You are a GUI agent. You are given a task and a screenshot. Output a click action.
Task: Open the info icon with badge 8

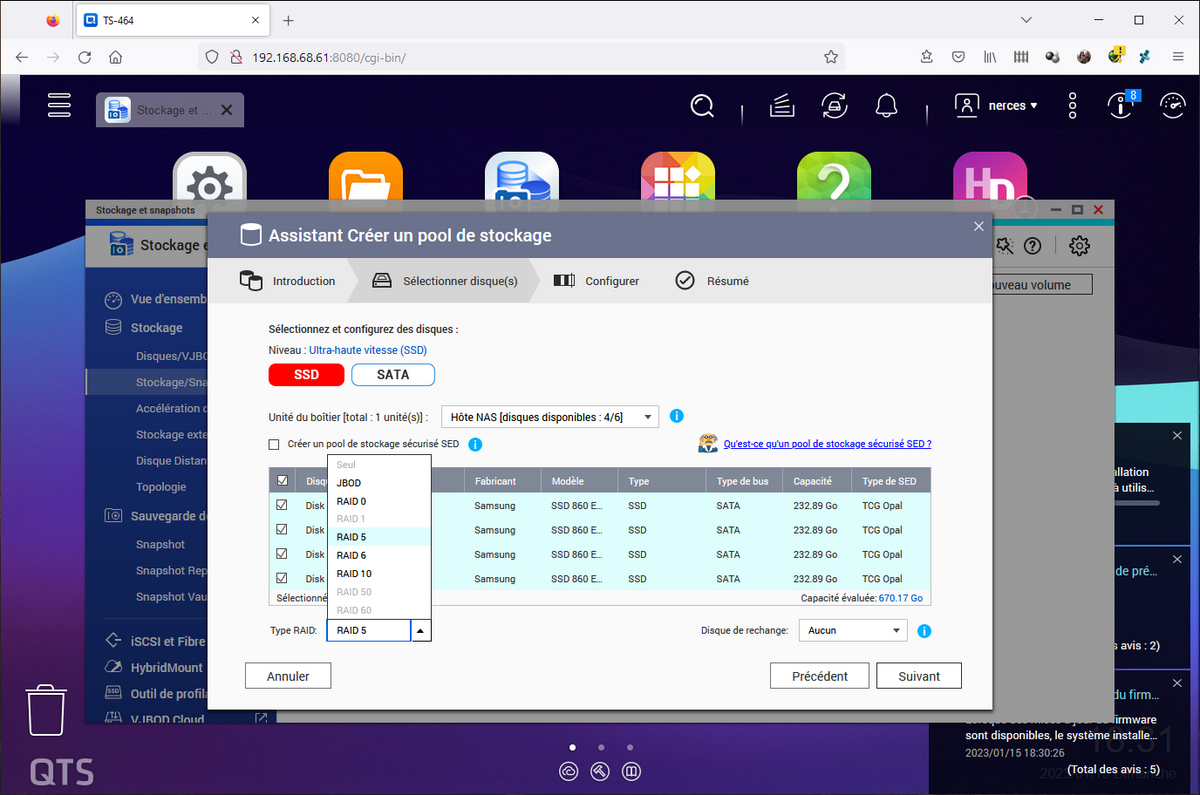(1121, 104)
